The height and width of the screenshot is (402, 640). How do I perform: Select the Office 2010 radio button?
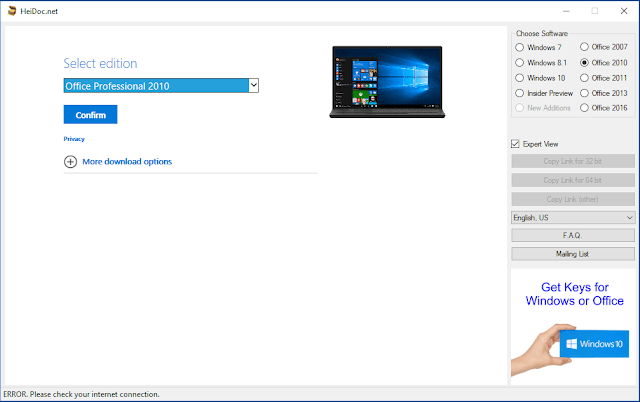[584, 62]
